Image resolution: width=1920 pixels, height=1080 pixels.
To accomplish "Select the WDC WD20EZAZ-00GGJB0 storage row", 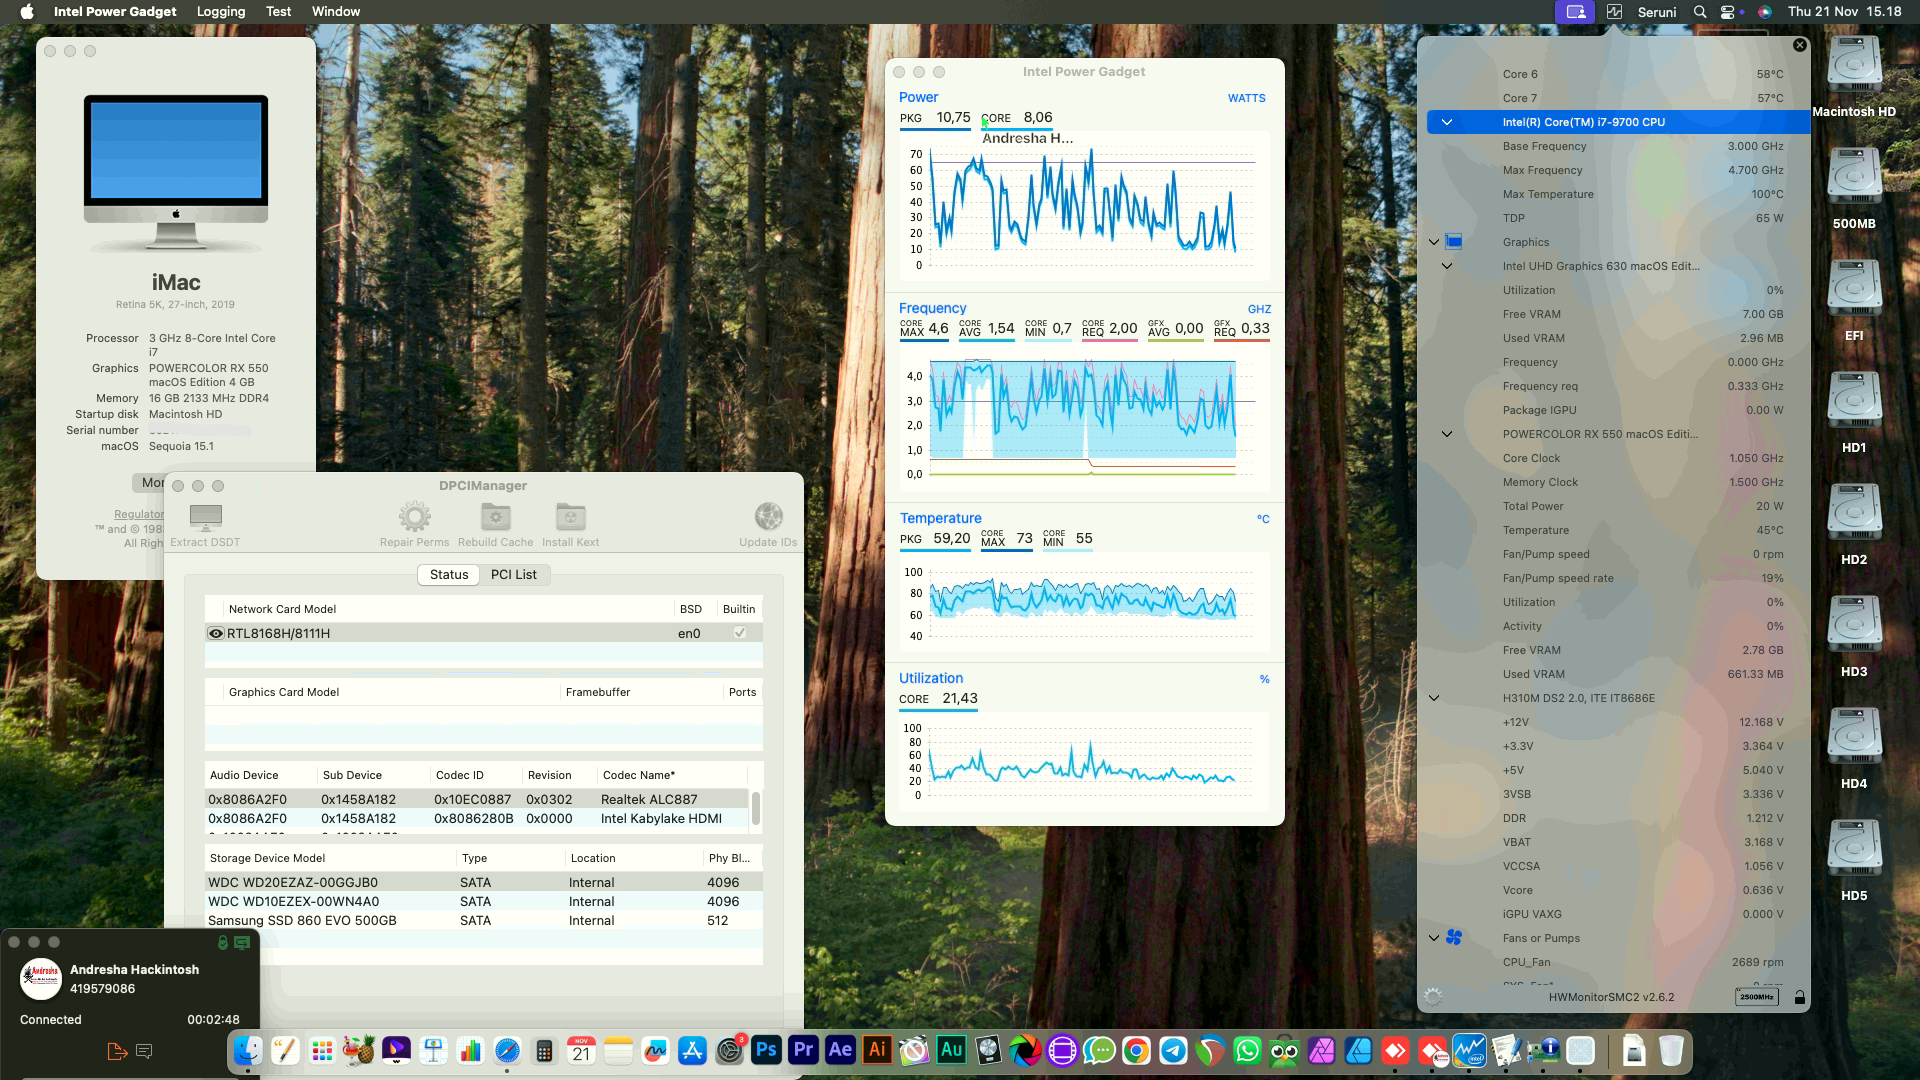I will (484, 882).
